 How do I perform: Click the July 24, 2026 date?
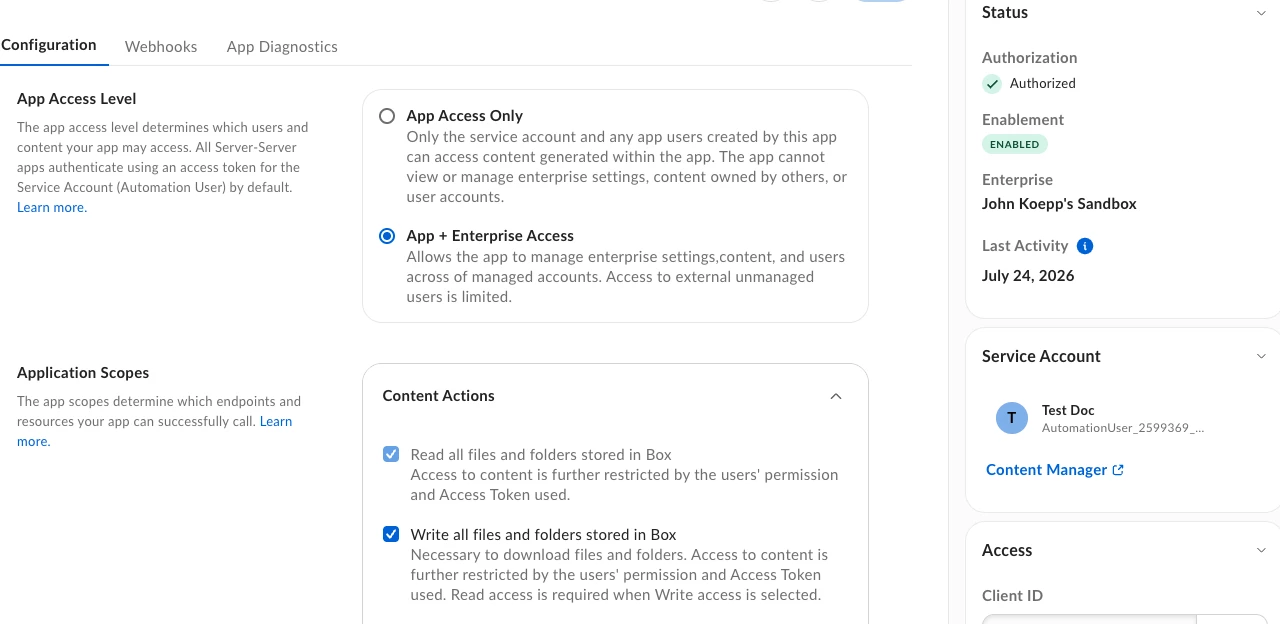pos(1028,276)
